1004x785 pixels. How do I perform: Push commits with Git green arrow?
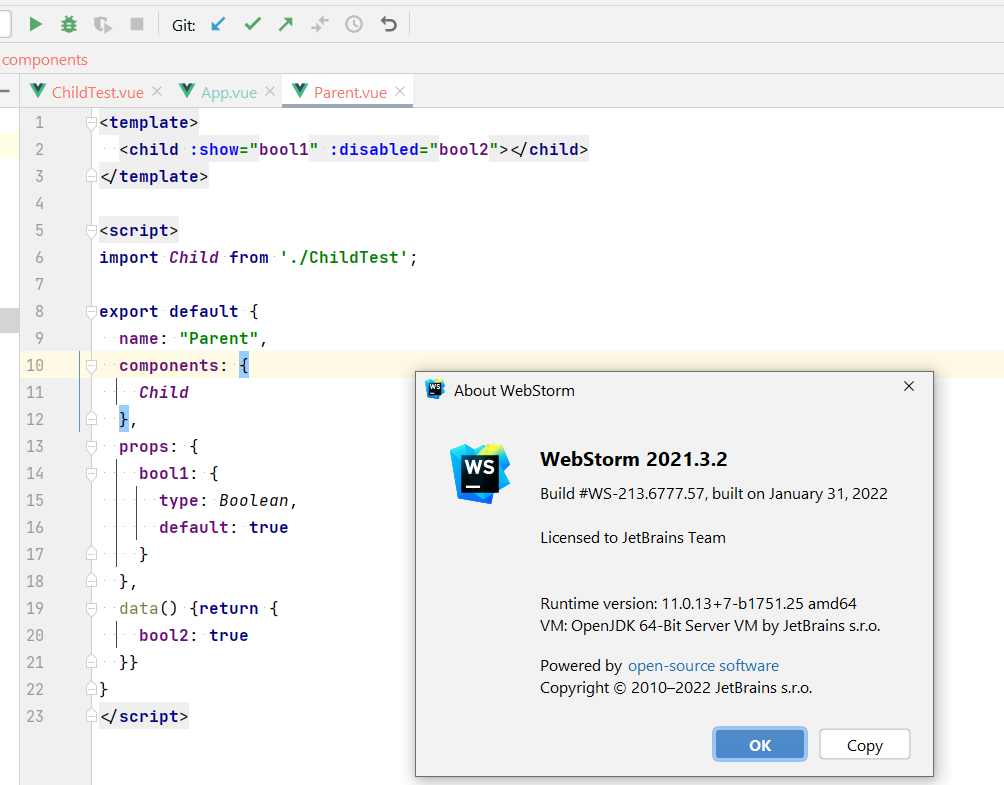[x=286, y=24]
